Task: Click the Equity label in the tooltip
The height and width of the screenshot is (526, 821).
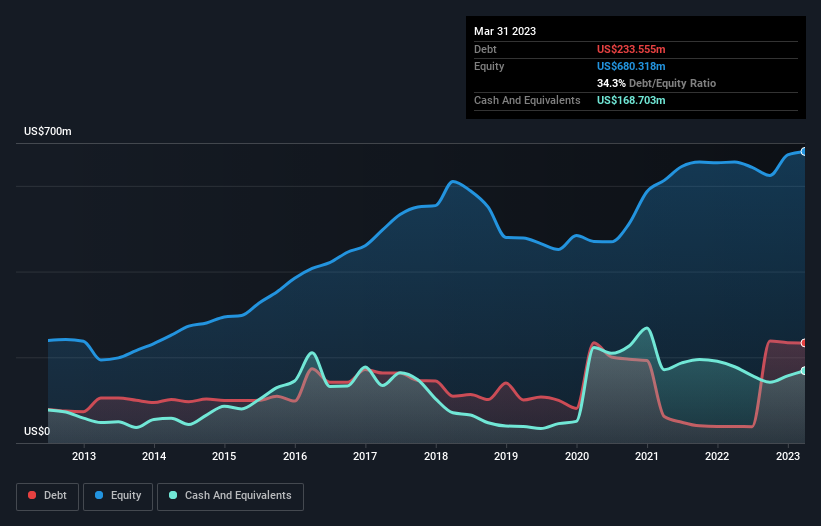Action: (x=489, y=66)
